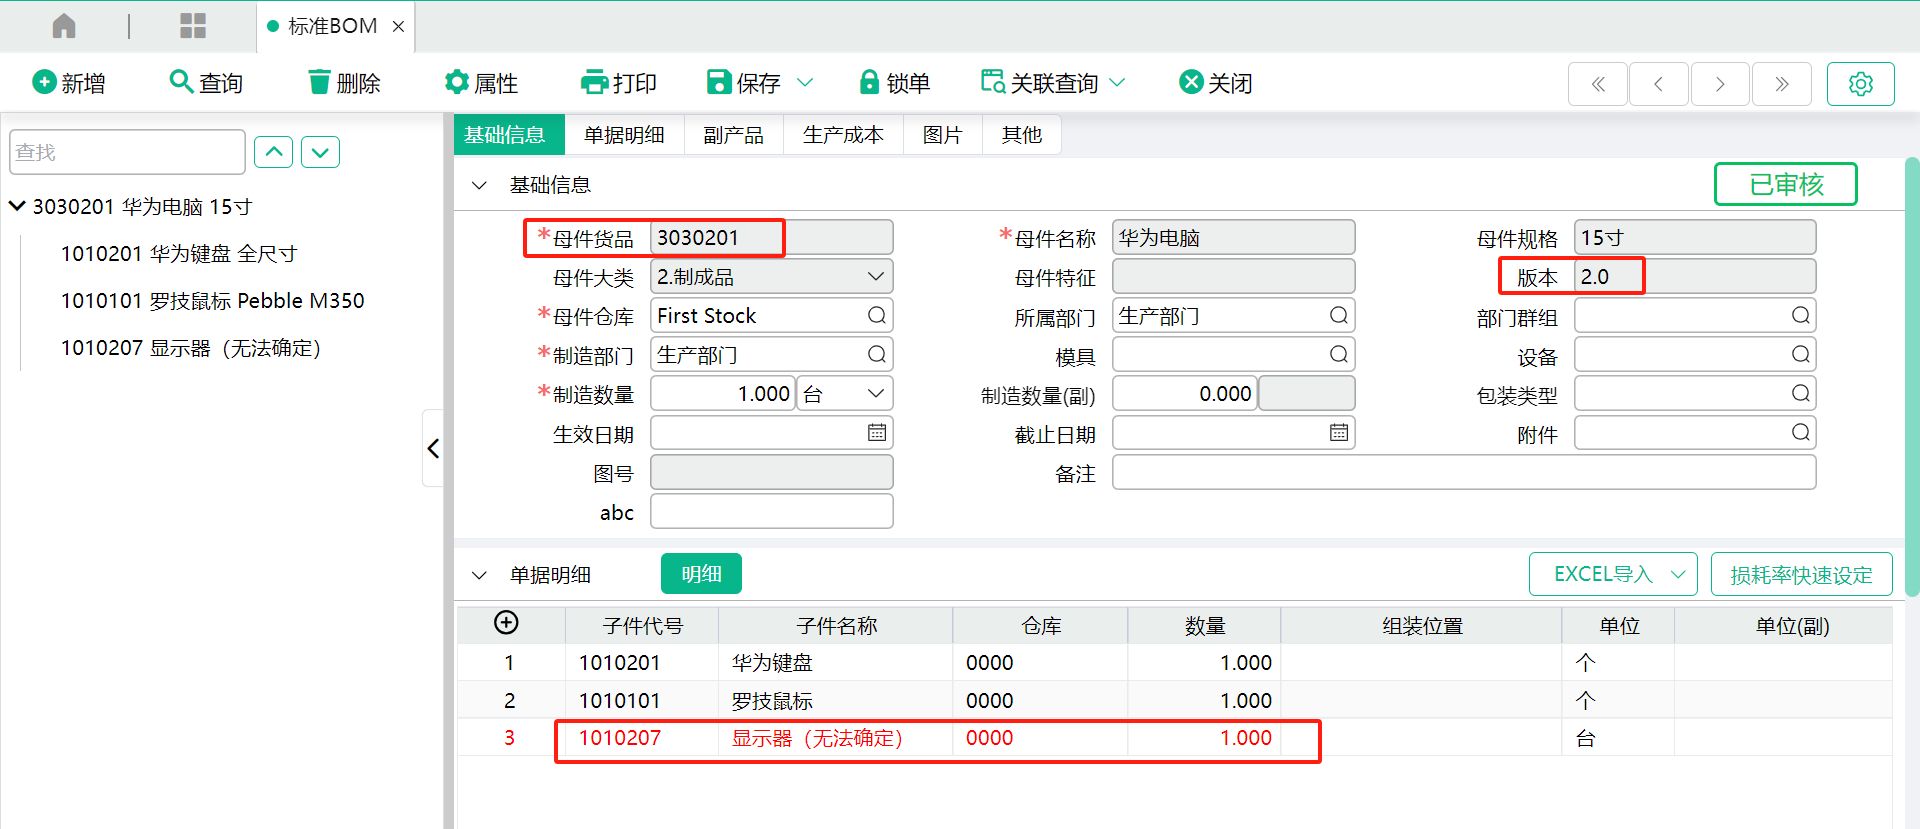Open the 生产成本 tab

tap(843, 135)
